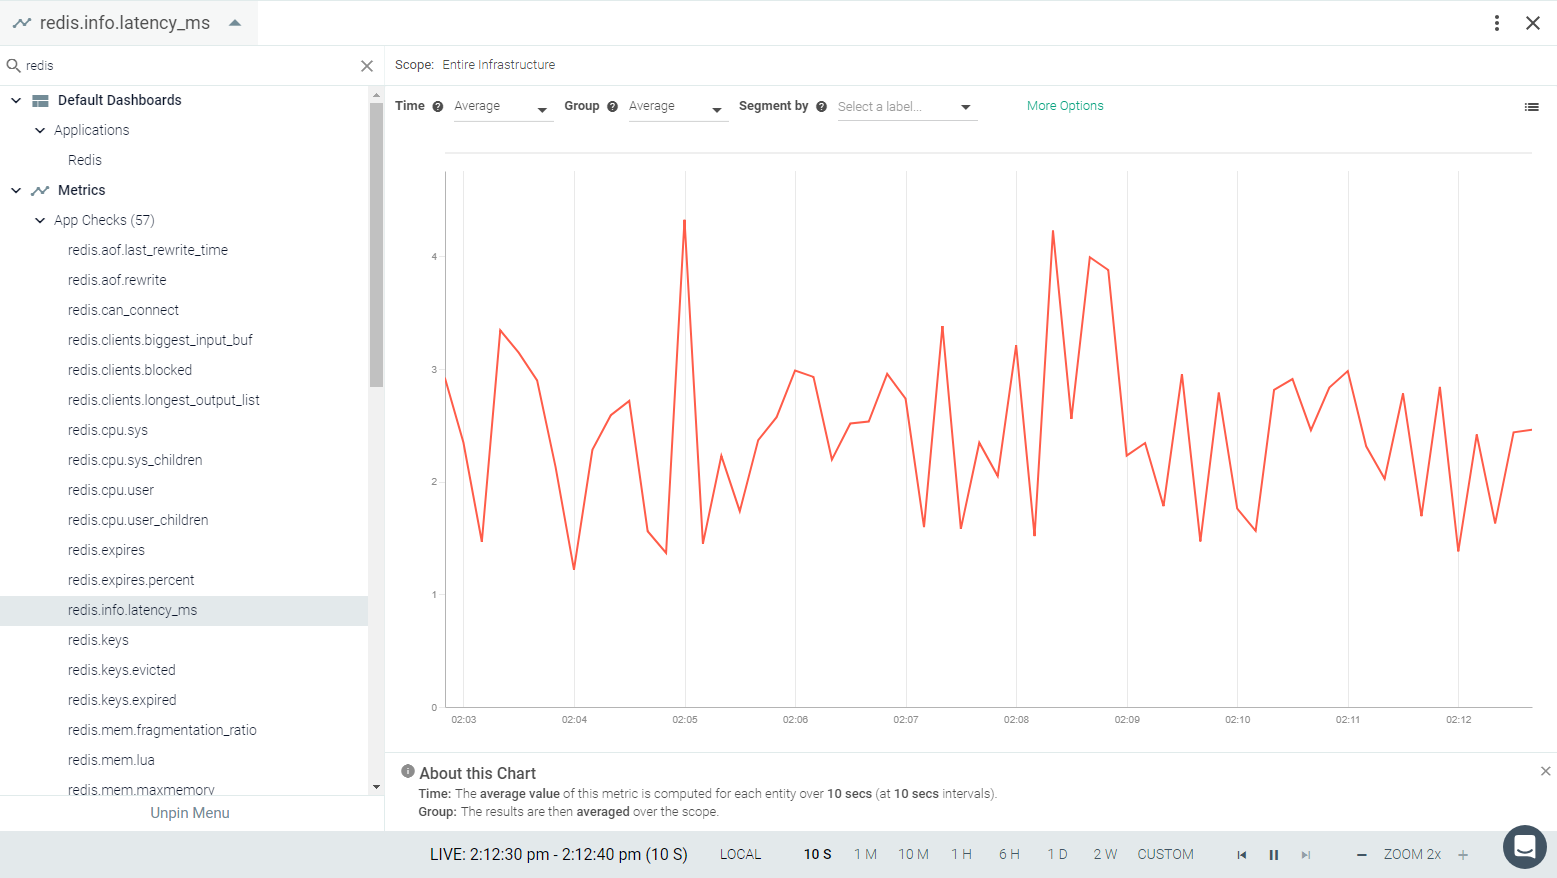Focus the redis search input
The height and width of the screenshot is (878, 1557).
190,66
